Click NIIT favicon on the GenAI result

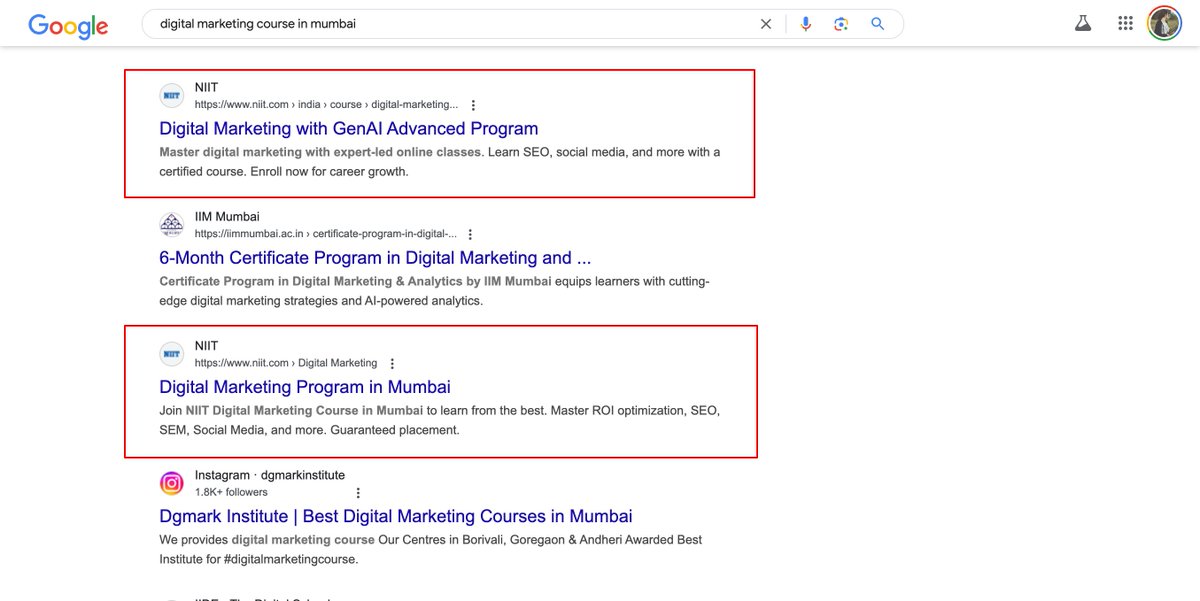[x=172, y=96]
